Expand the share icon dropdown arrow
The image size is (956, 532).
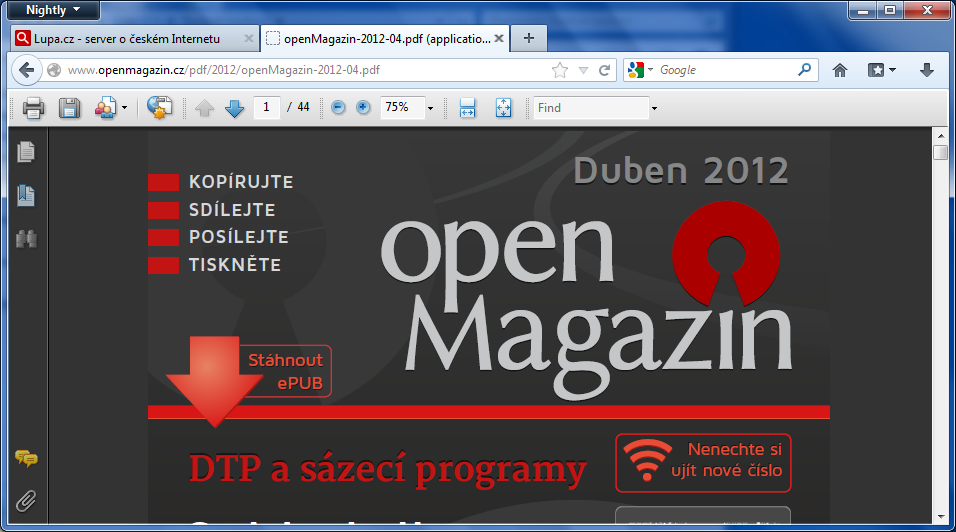click(124, 108)
